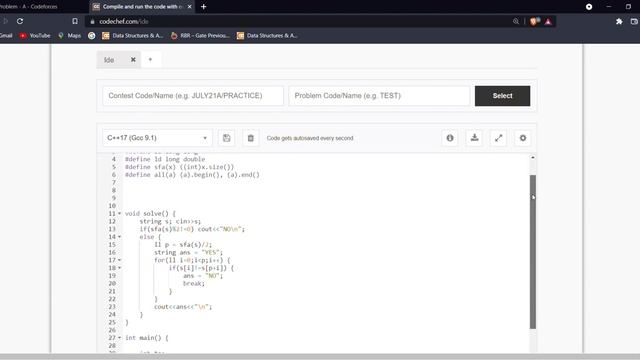This screenshot has height=360, width=640.
Task: Open Brave Shields lion icon
Action: 534,21
